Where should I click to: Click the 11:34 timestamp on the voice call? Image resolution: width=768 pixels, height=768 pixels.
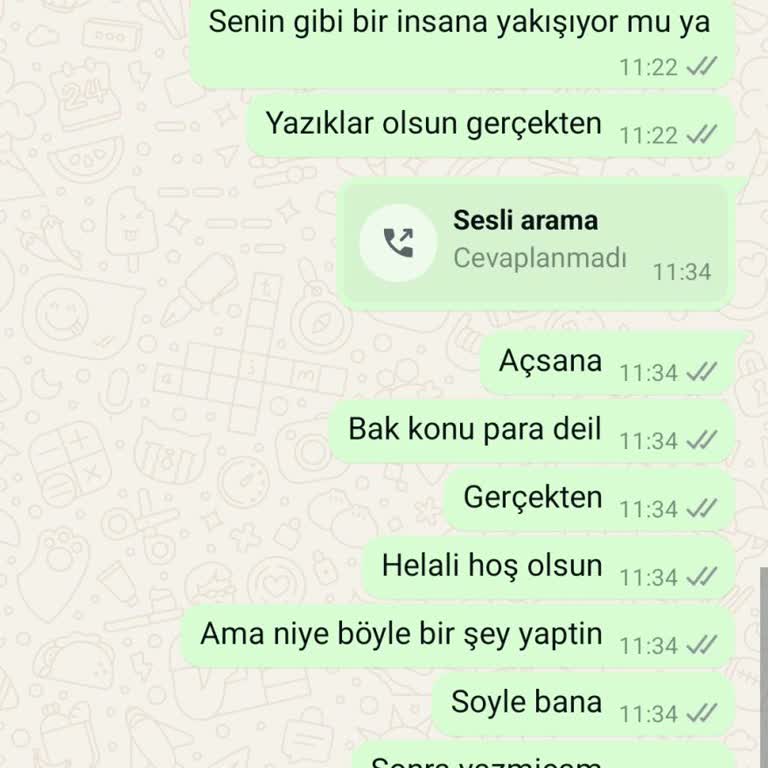[x=682, y=272]
